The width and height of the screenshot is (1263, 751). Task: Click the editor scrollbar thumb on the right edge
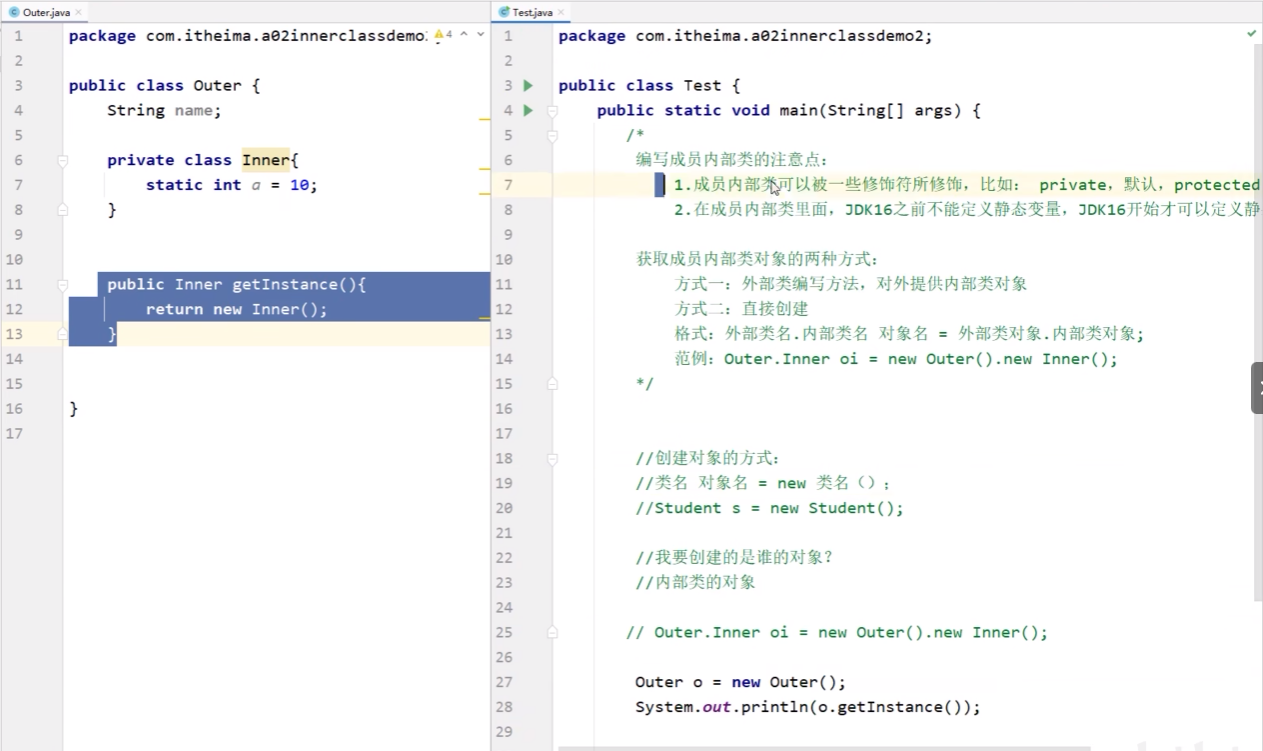pos(1256,387)
